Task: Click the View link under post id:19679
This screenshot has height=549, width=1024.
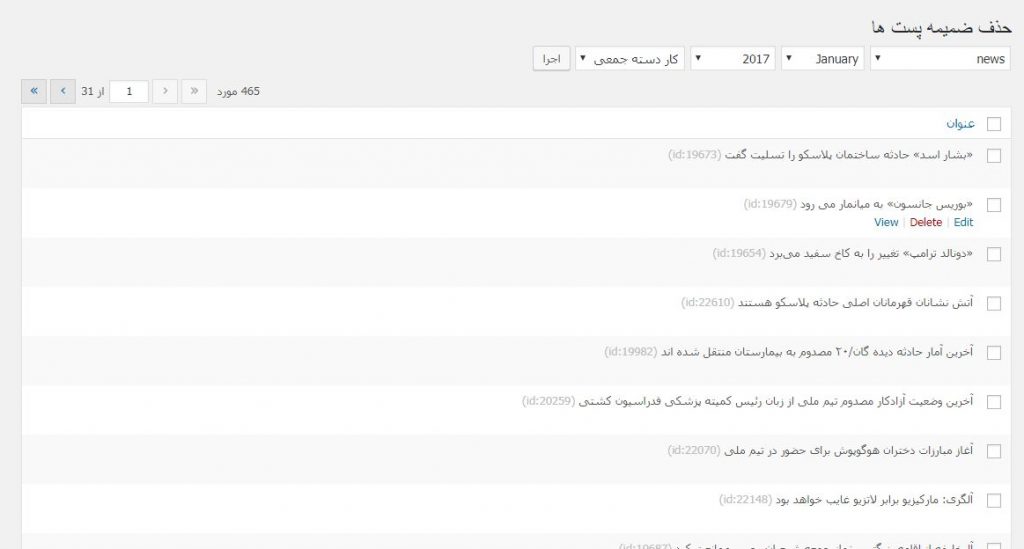Action: (886, 223)
